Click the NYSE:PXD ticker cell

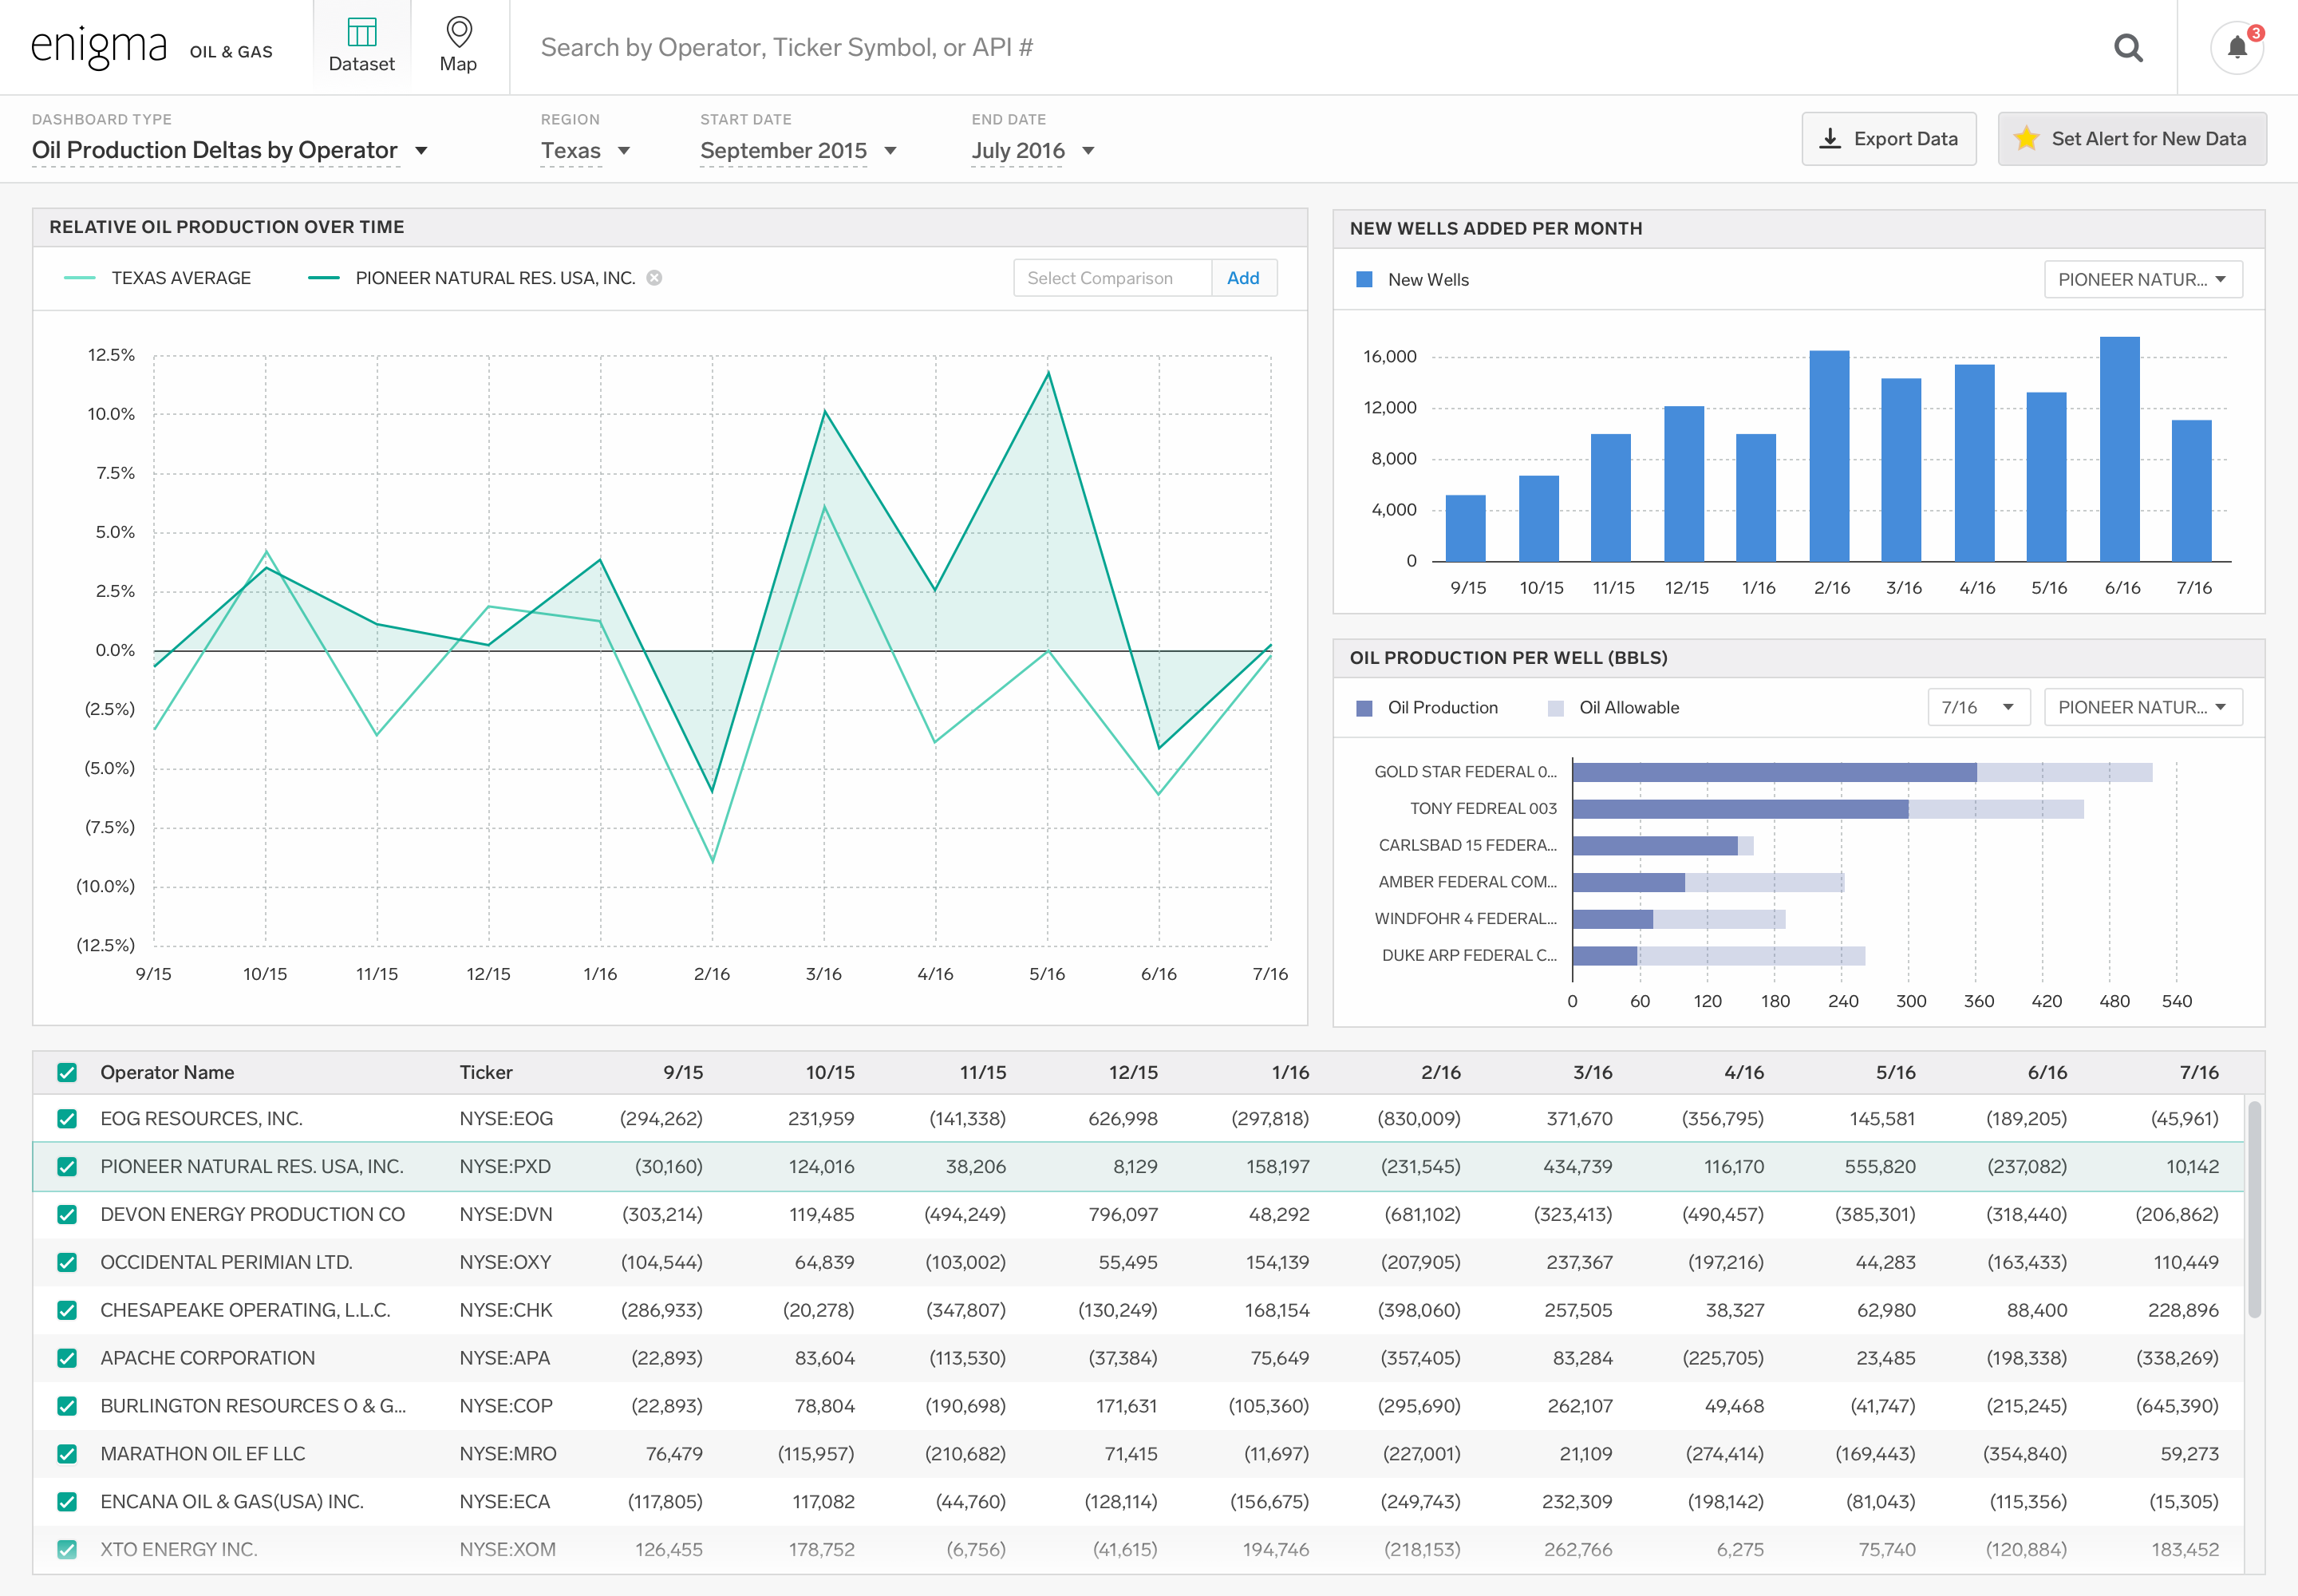pyautogui.click(x=505, y=1167)
